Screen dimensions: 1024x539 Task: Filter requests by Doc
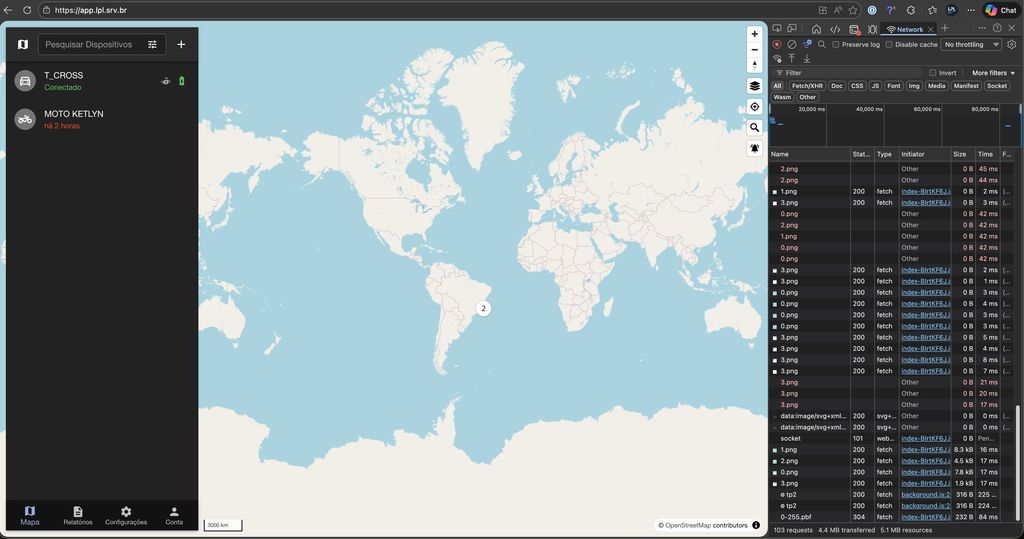coord(837,86)
